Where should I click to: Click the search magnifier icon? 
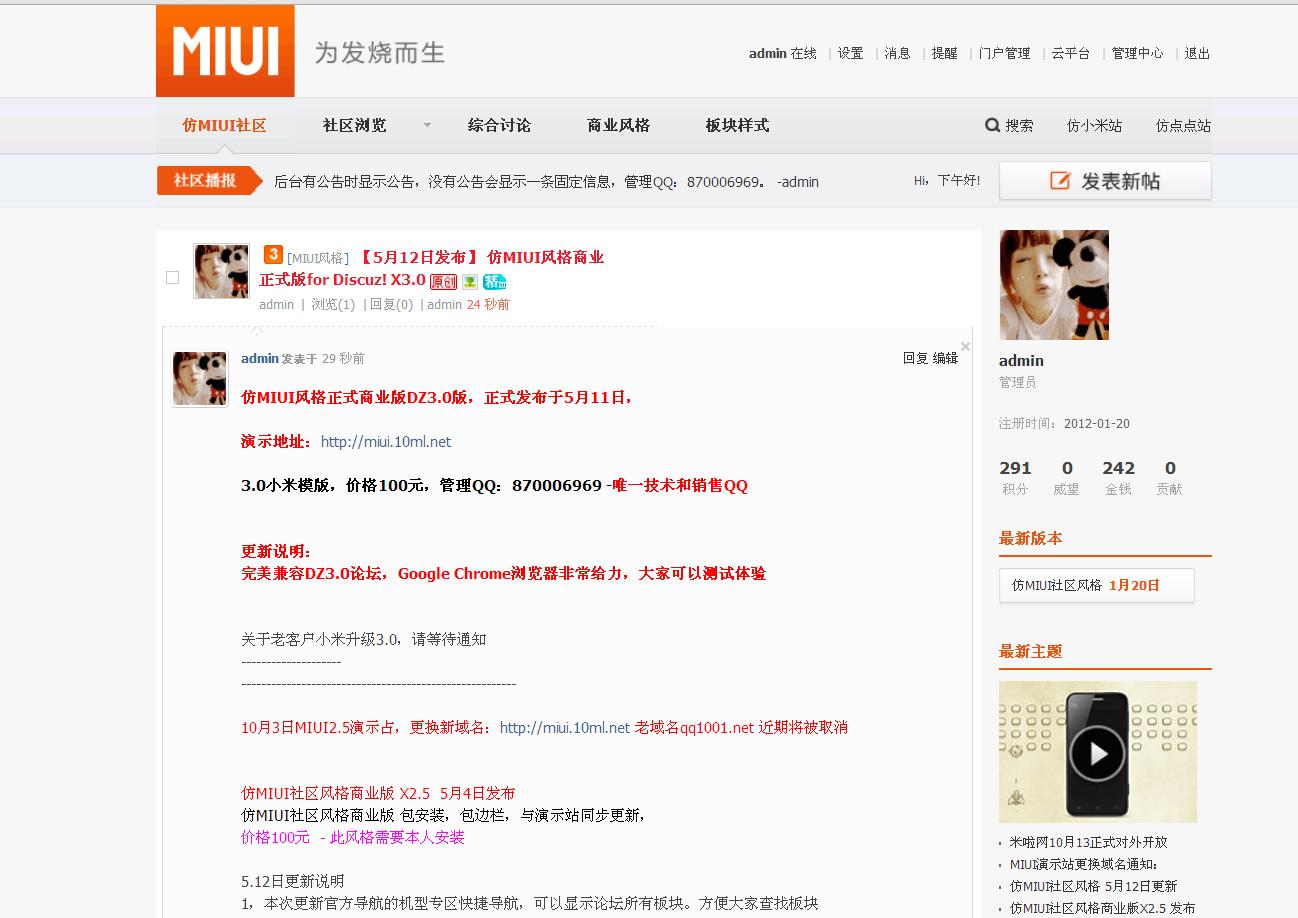click(993, 125)
